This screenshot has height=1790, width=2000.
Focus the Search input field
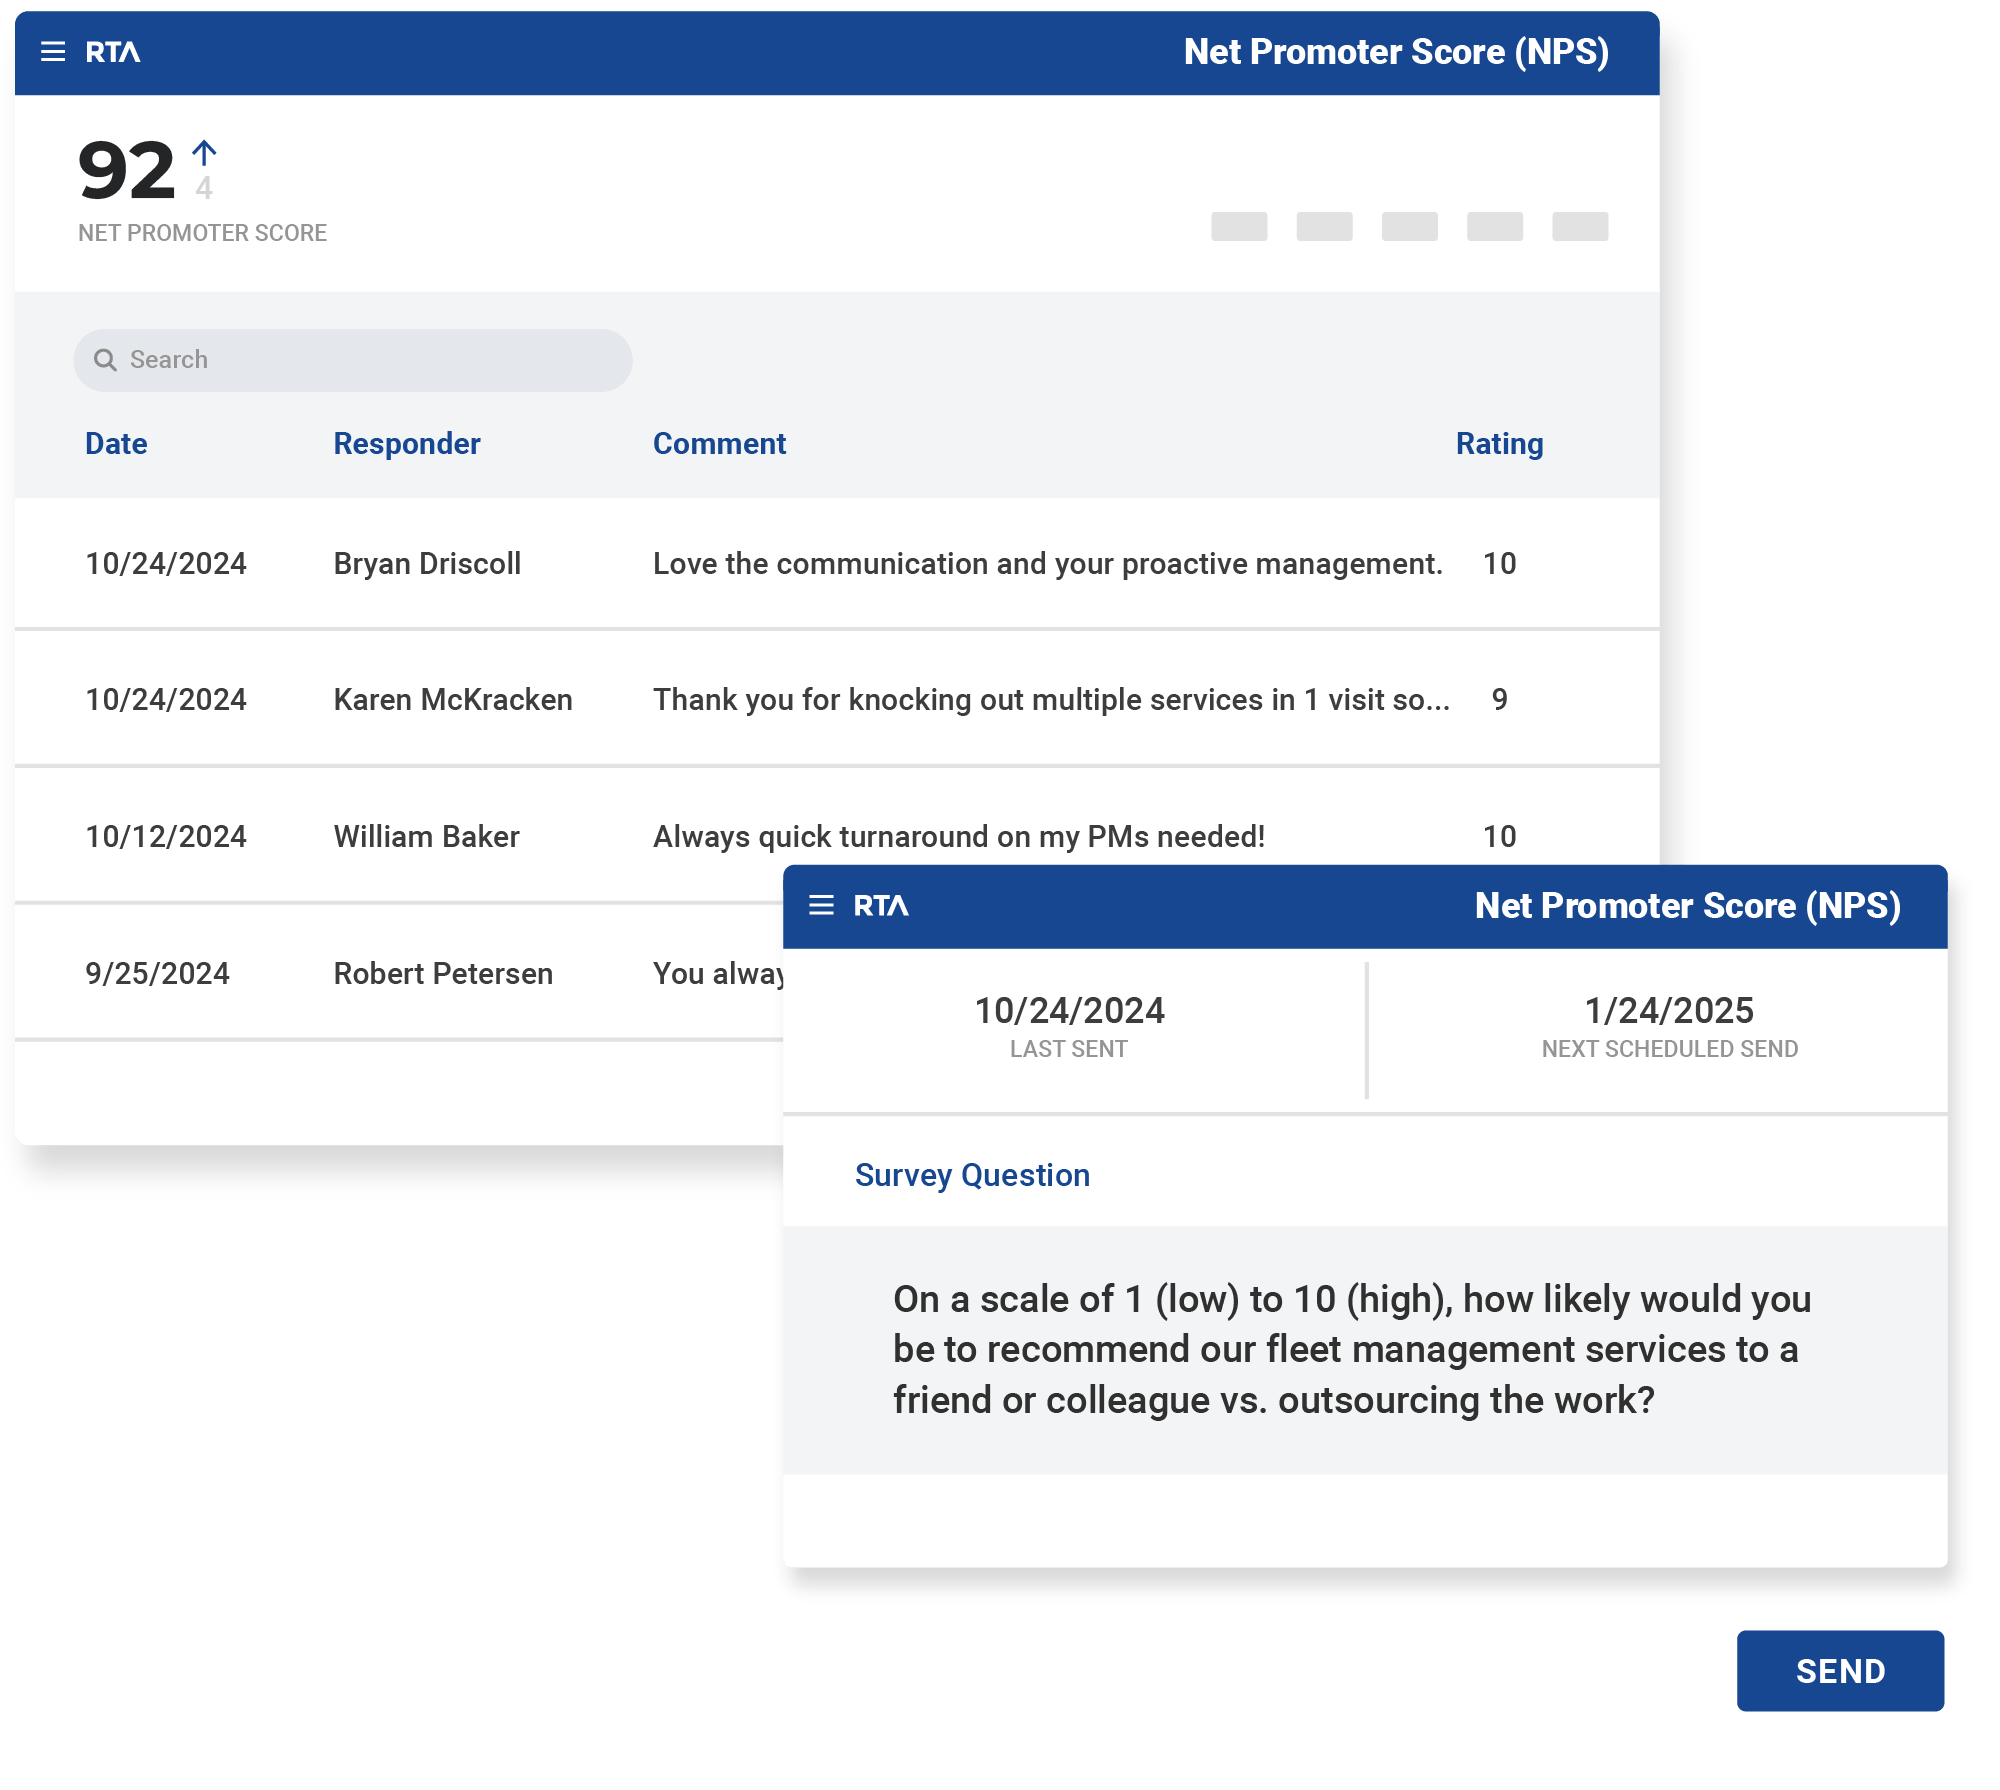tap(353, 360)
